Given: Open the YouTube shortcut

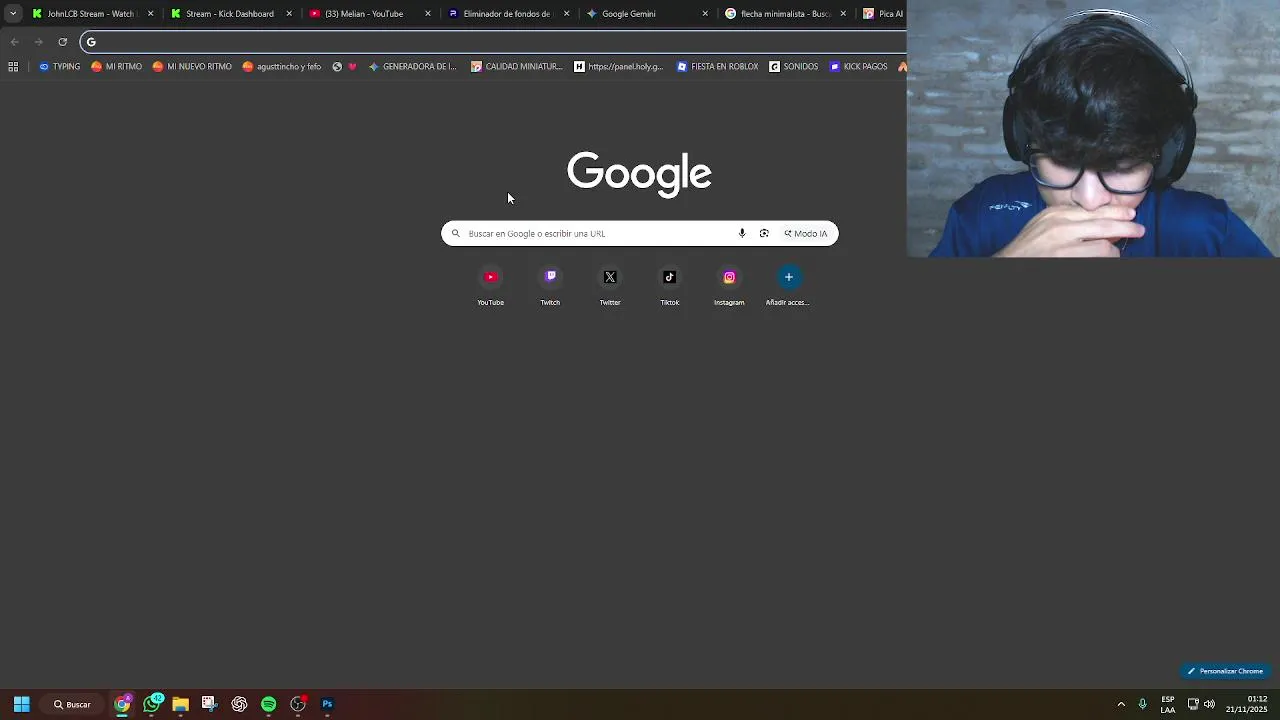Looking at the screenshot, I should [x=490, y=286].
